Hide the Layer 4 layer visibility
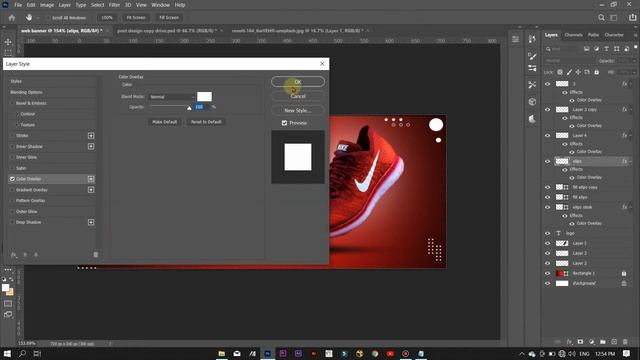This screenshot has height=360, width=640. [548, 136]
